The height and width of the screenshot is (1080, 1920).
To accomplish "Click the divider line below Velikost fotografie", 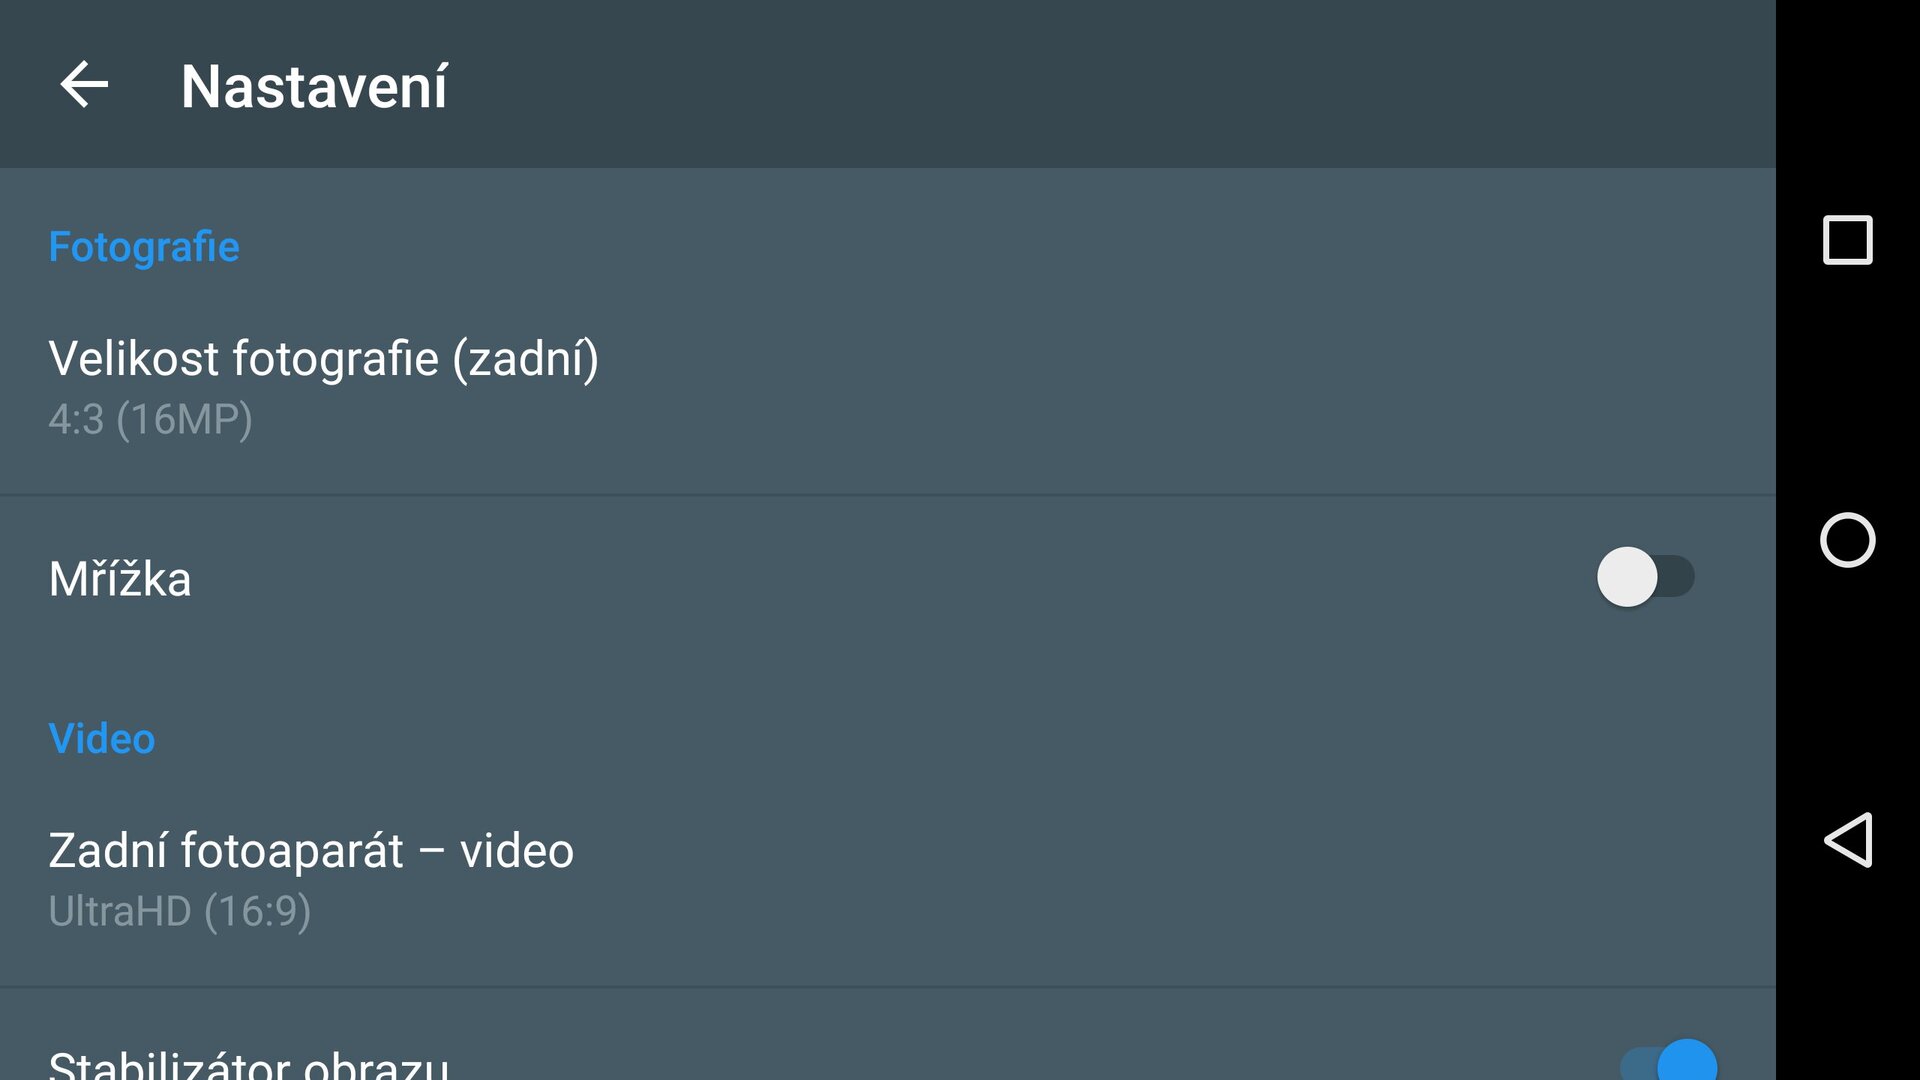I will 888,495.
